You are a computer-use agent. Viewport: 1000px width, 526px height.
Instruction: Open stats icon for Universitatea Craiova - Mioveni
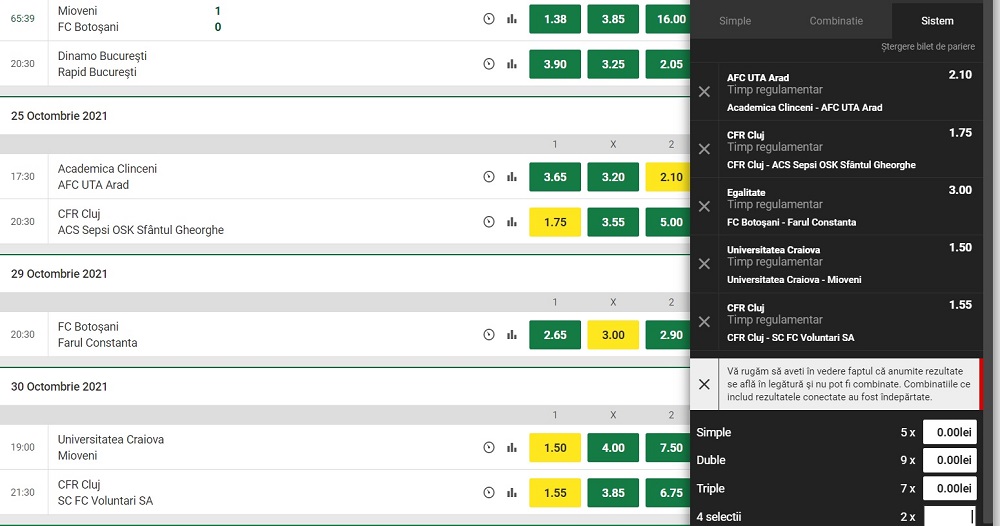click(x=512, y=448)
